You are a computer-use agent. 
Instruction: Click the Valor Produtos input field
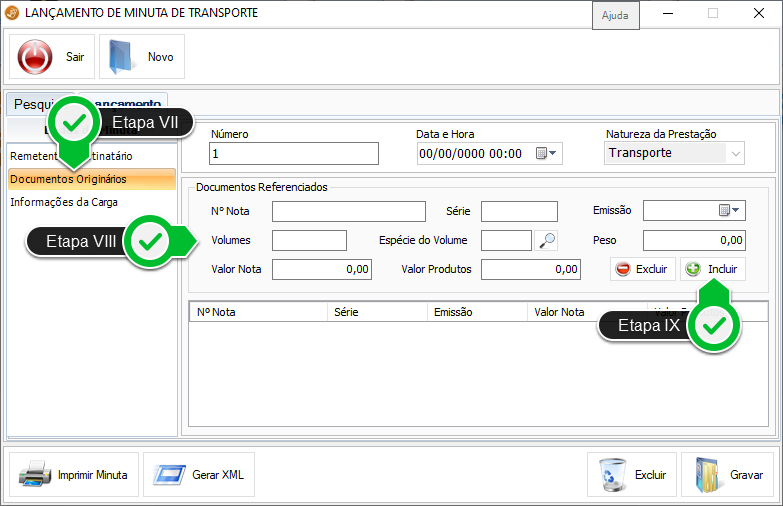click(531, 269)
